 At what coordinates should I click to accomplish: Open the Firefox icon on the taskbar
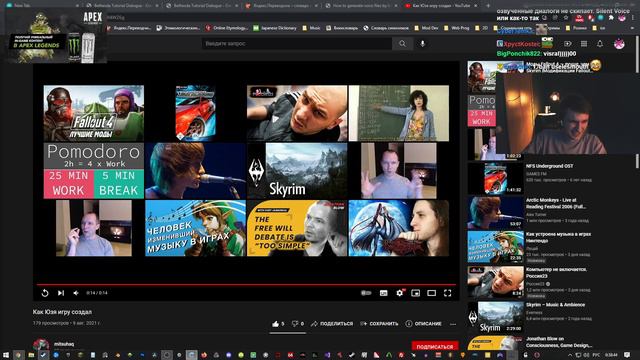(204, 355)
